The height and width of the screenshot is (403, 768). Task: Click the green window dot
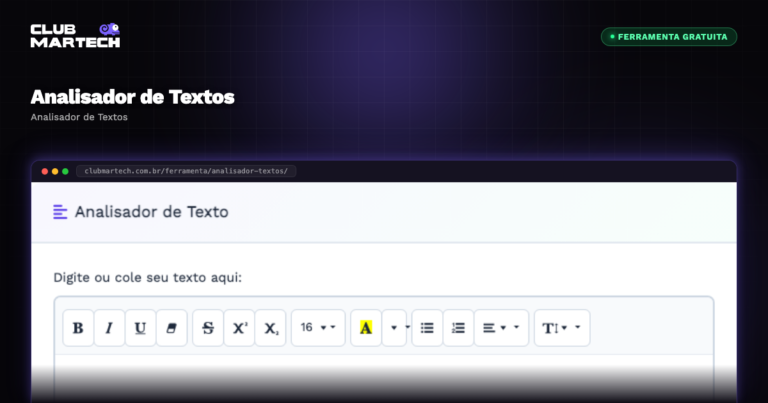(x=65, y=171)
